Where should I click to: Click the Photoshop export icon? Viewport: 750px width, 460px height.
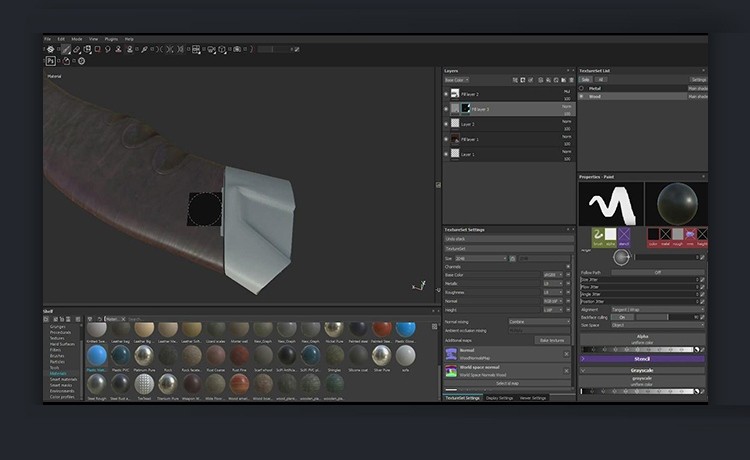pyautogui.click(x=51, y=61)
